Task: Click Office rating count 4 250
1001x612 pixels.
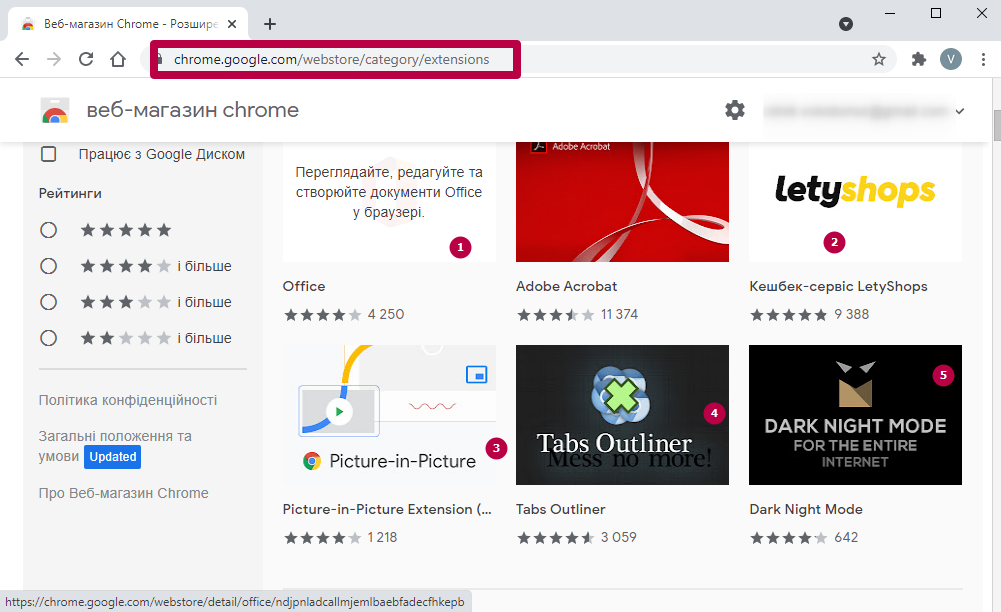Action: [386, 315]
